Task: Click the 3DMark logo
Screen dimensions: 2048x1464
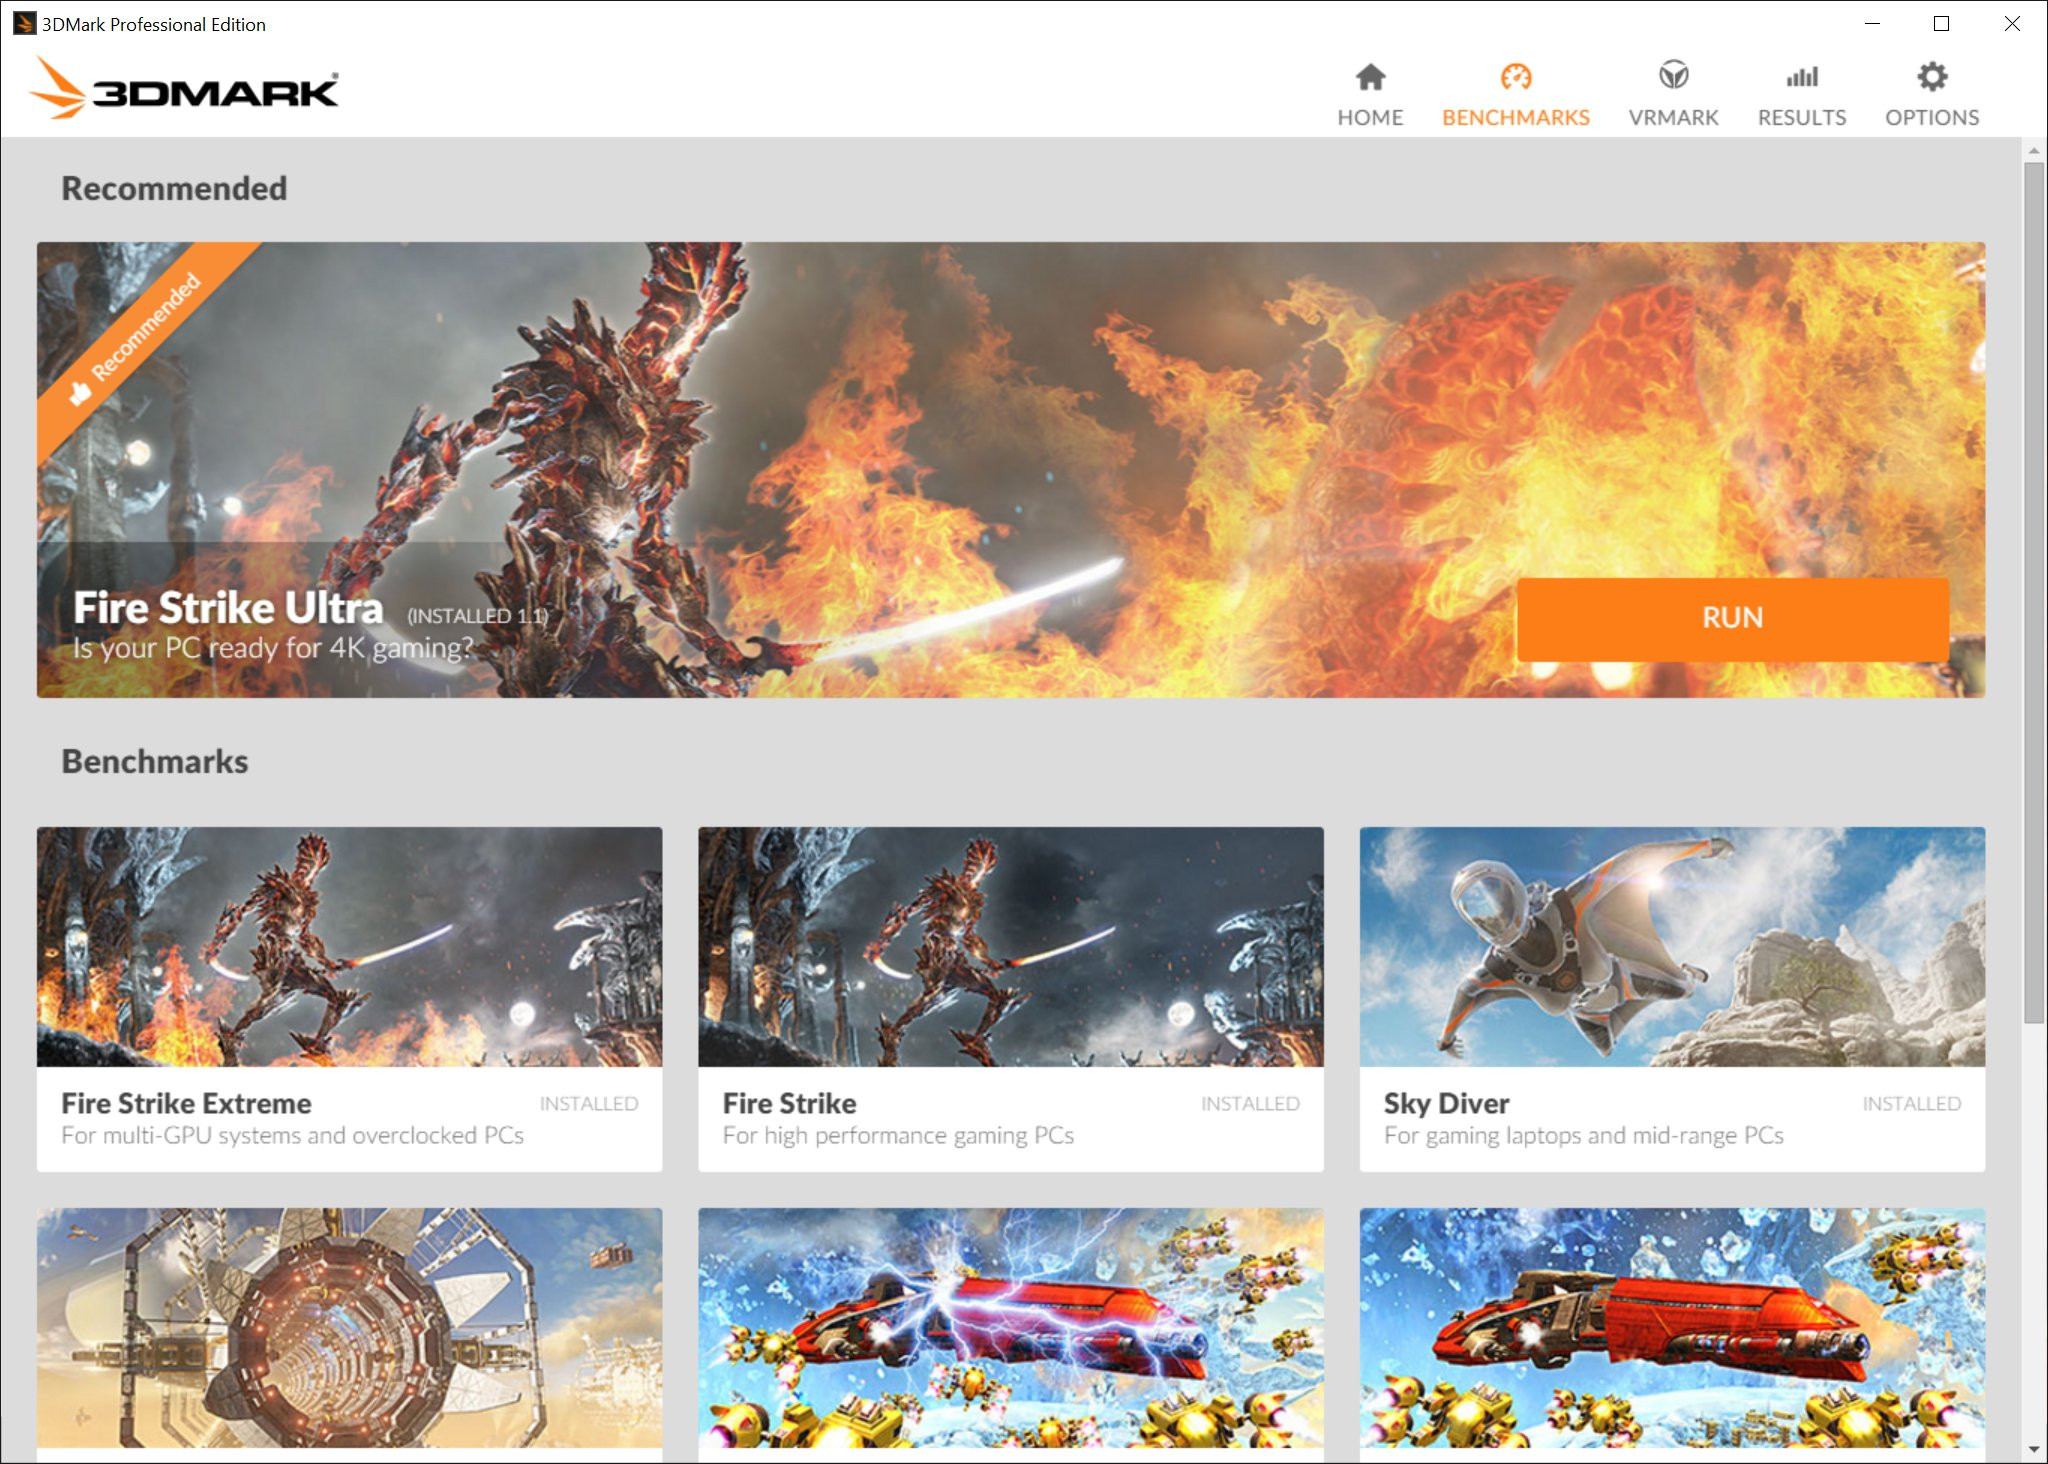Action: point(185,90)
